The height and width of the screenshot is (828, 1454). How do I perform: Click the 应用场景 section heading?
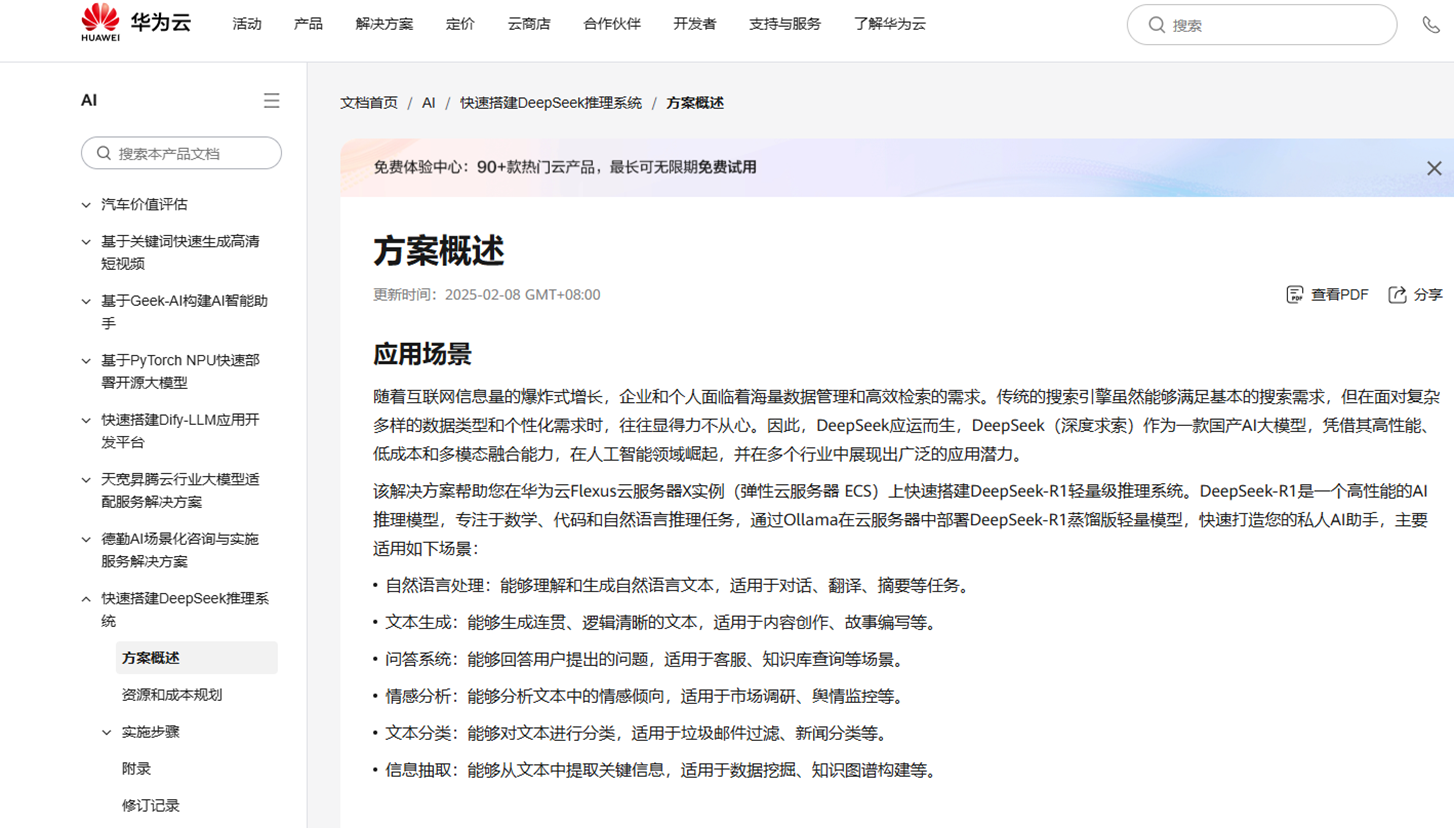click(422, 354)
